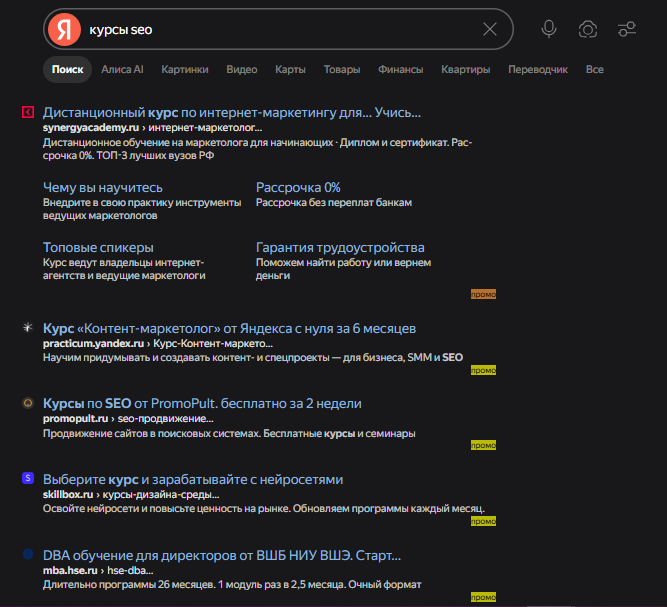Click the practicum.yandex.ru domain link
The height and width of the screenshot is (607, 667).
click(93, 344)
